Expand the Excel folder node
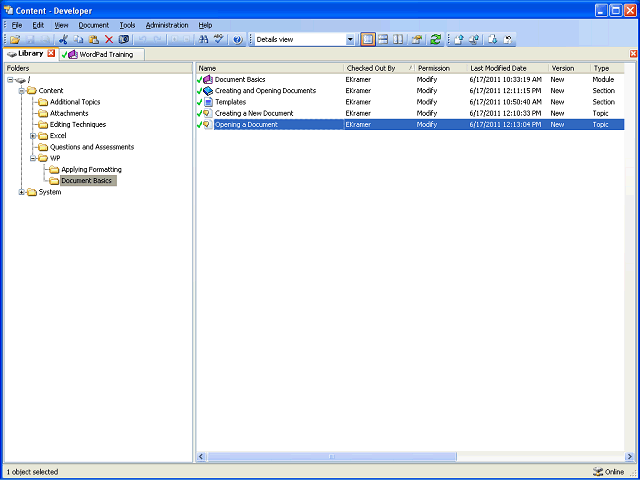The image size is (640, 480). click(x=33, y=136)
